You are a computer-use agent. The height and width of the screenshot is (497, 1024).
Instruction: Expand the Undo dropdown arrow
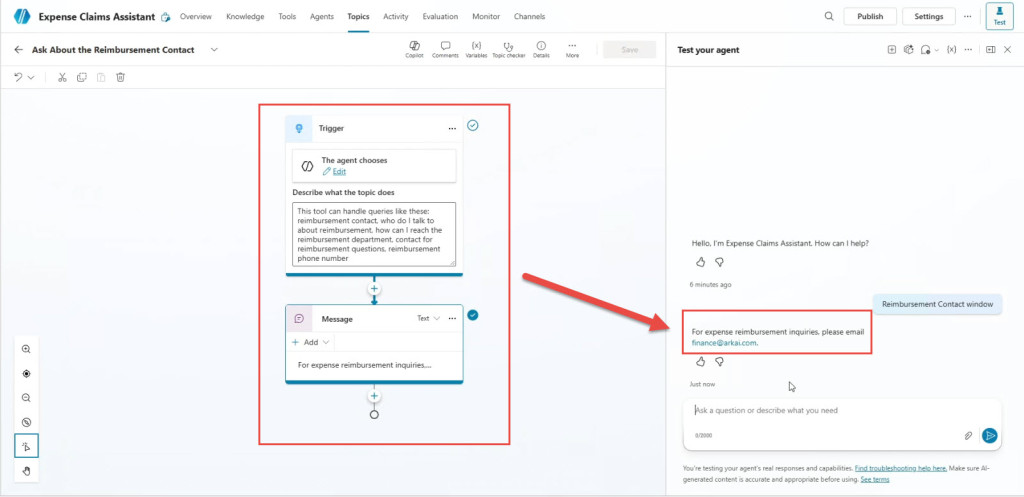click(x=31, y=78)
